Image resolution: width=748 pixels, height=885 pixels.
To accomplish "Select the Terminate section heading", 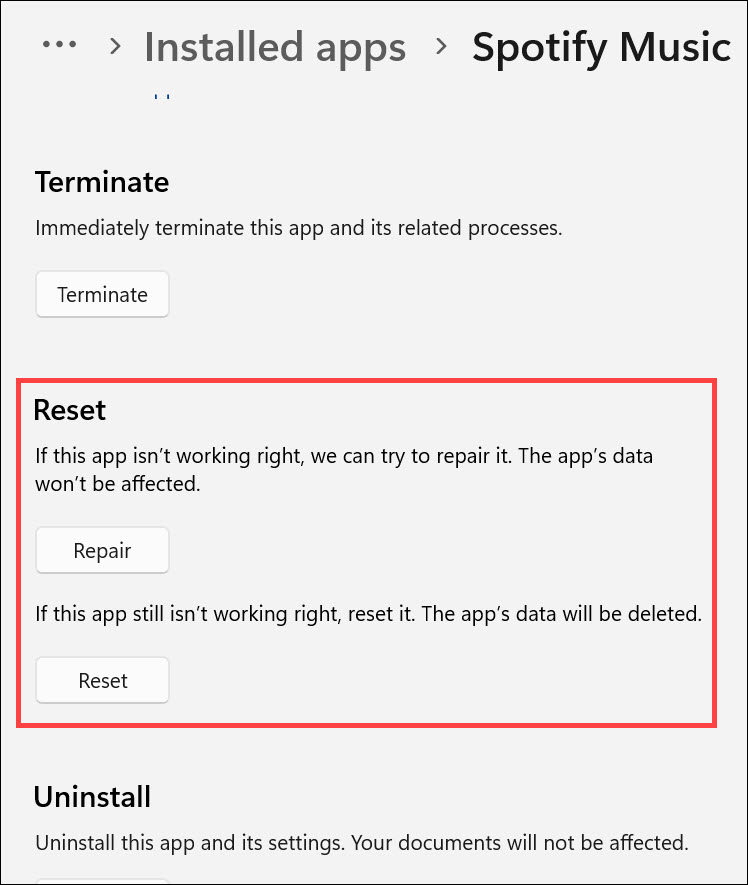I will pyautogui.click(x=102, y=182).
